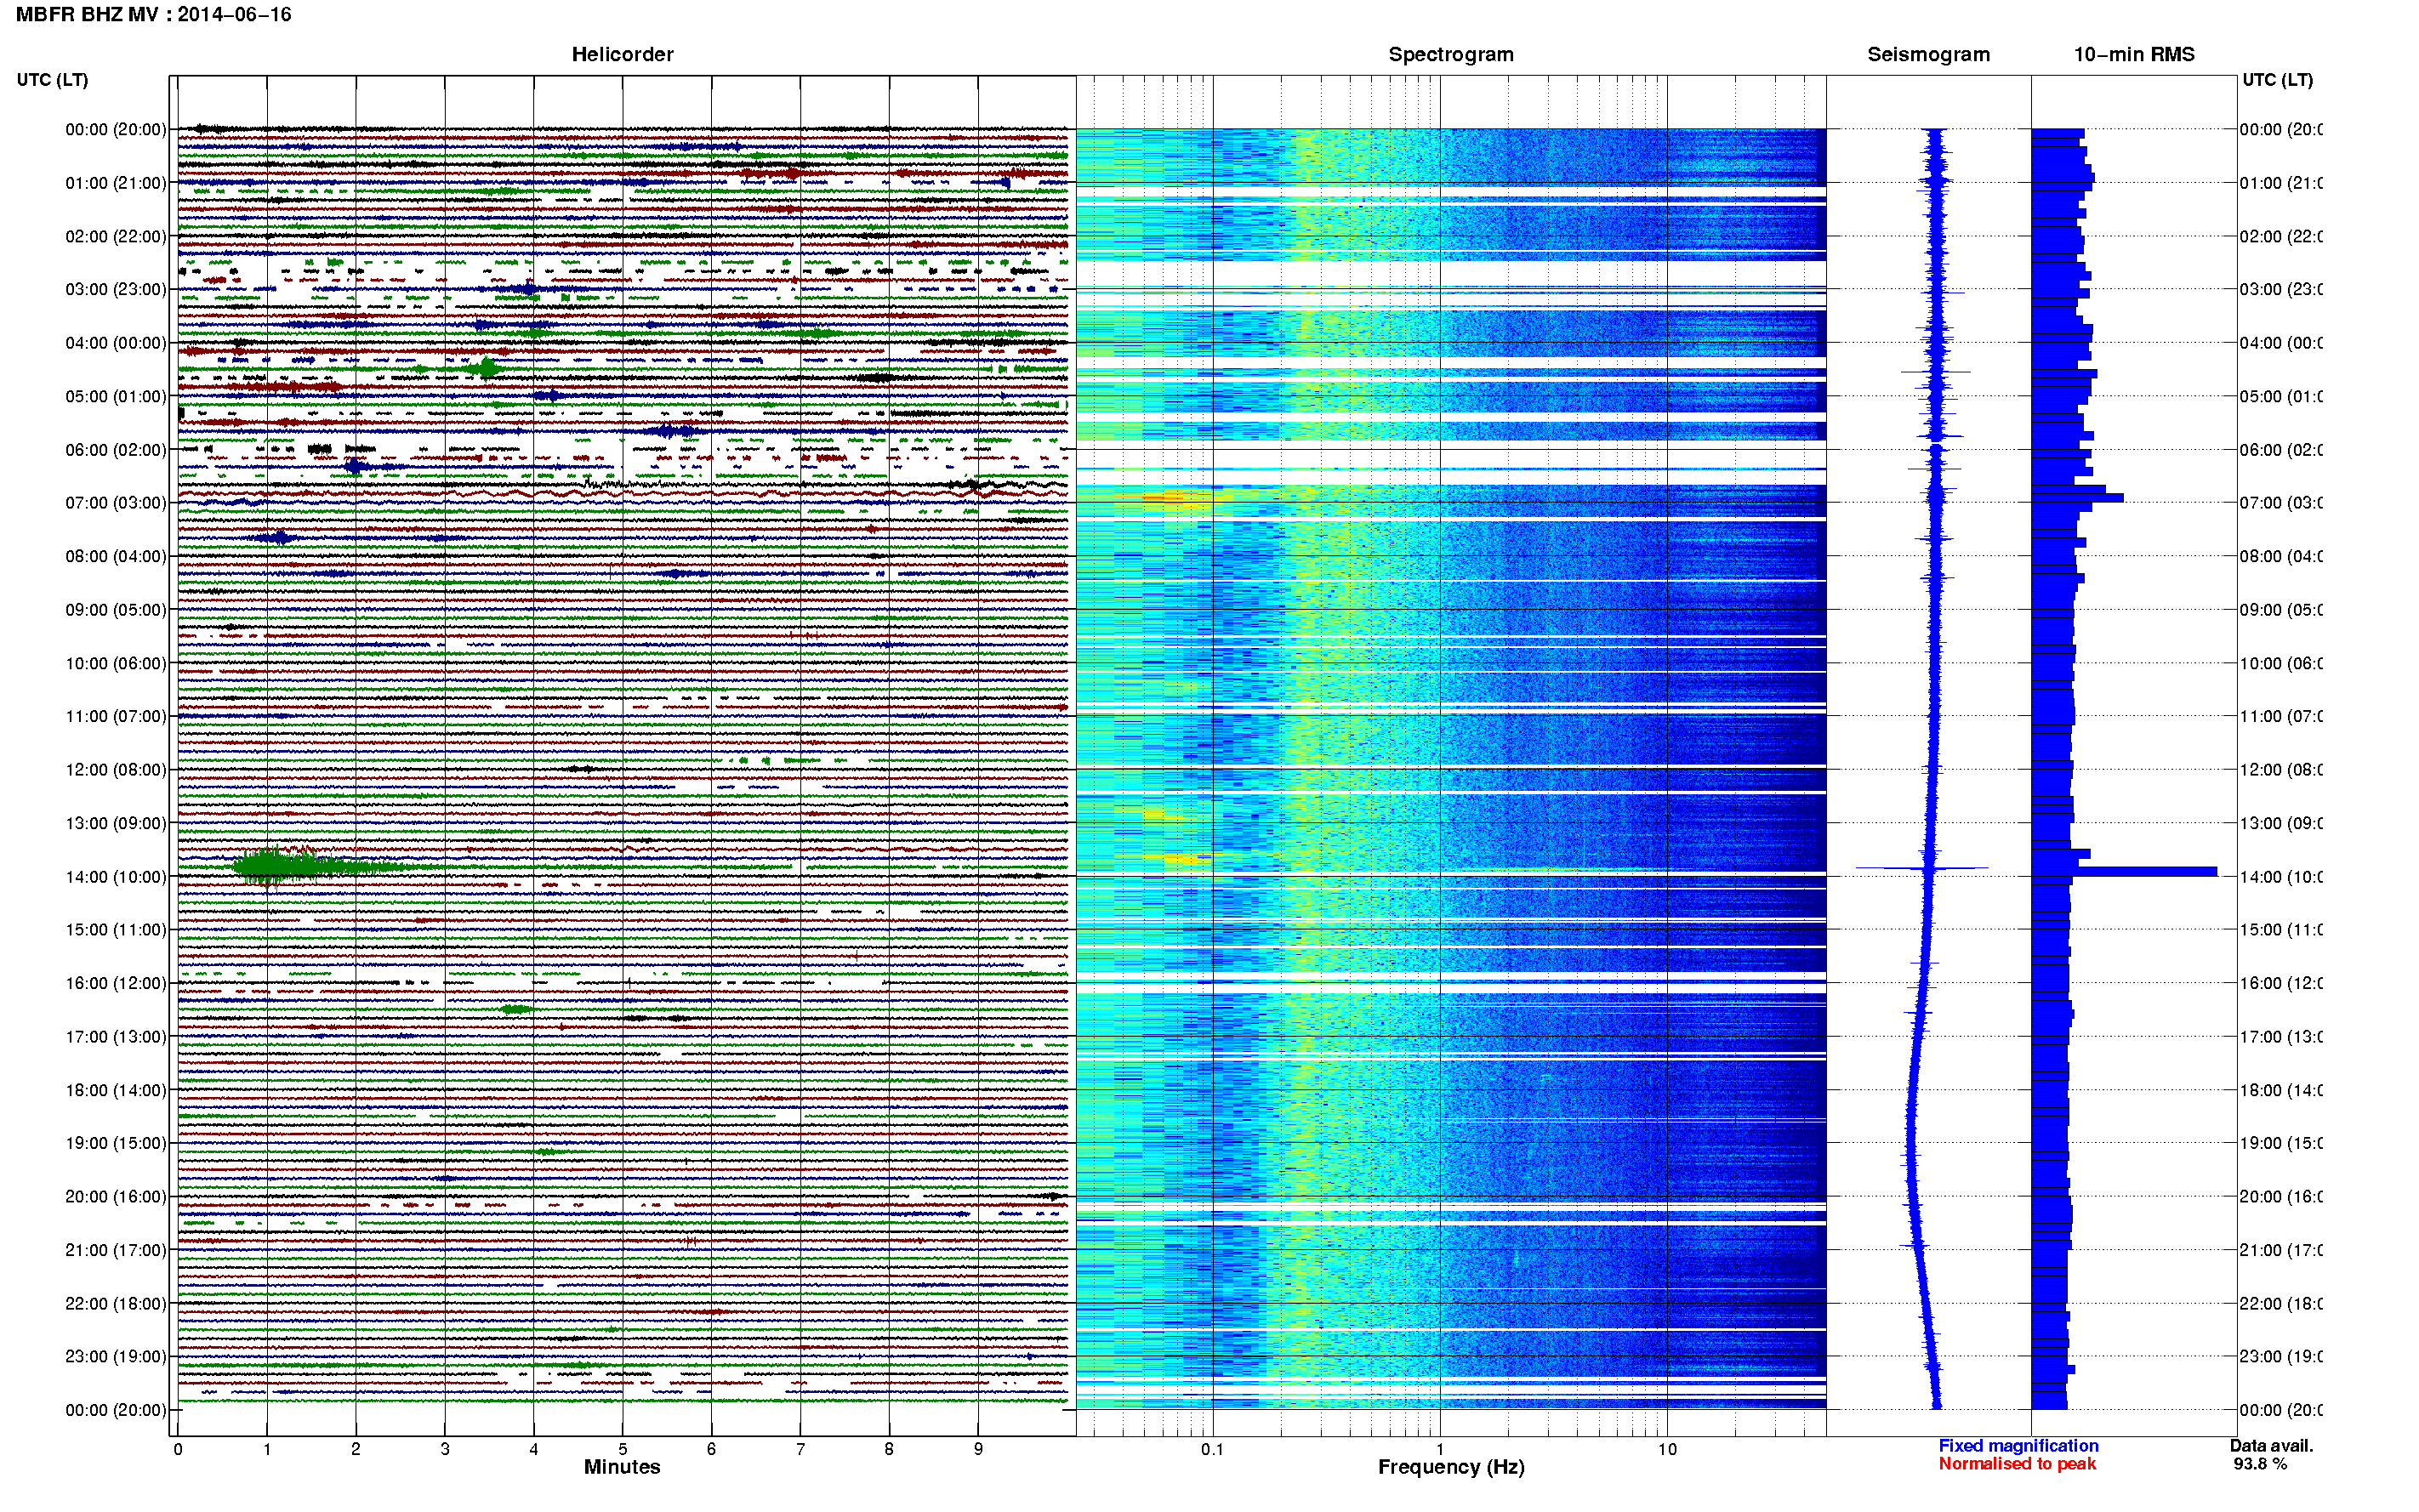Click the Frequency (Hz) axis title

(1451, 1467)
